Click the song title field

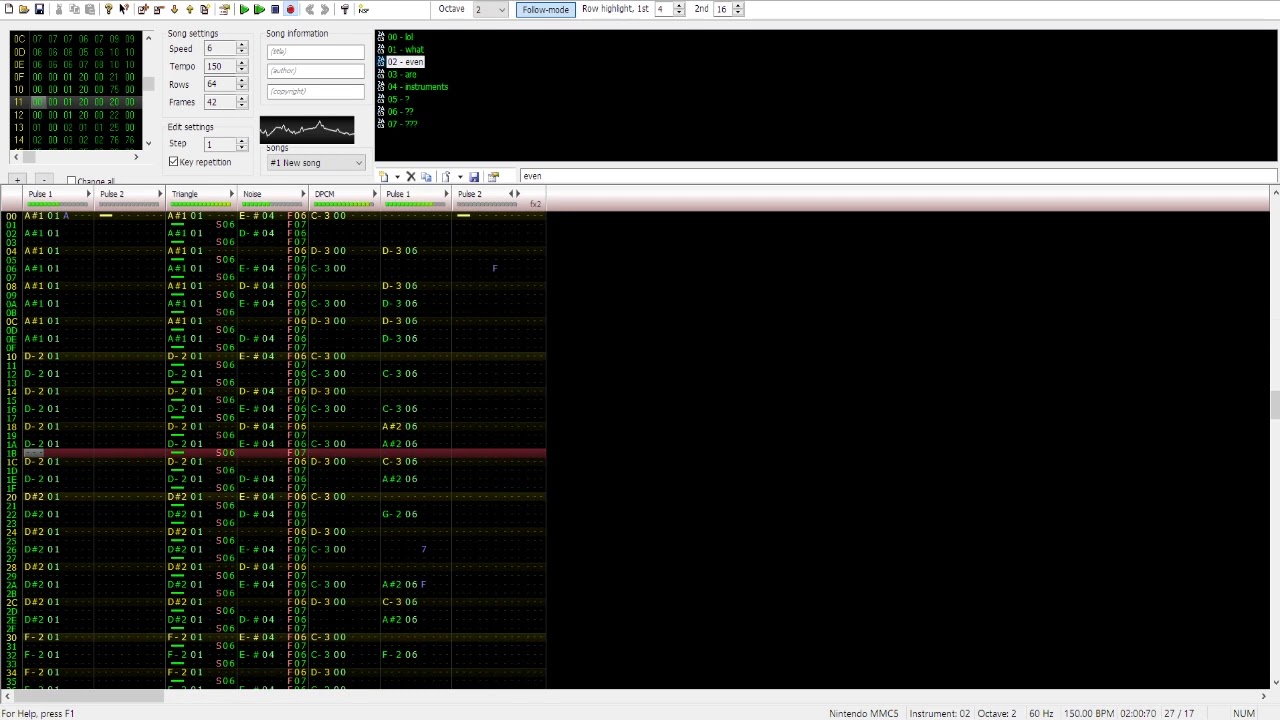[x=315, y=51]
